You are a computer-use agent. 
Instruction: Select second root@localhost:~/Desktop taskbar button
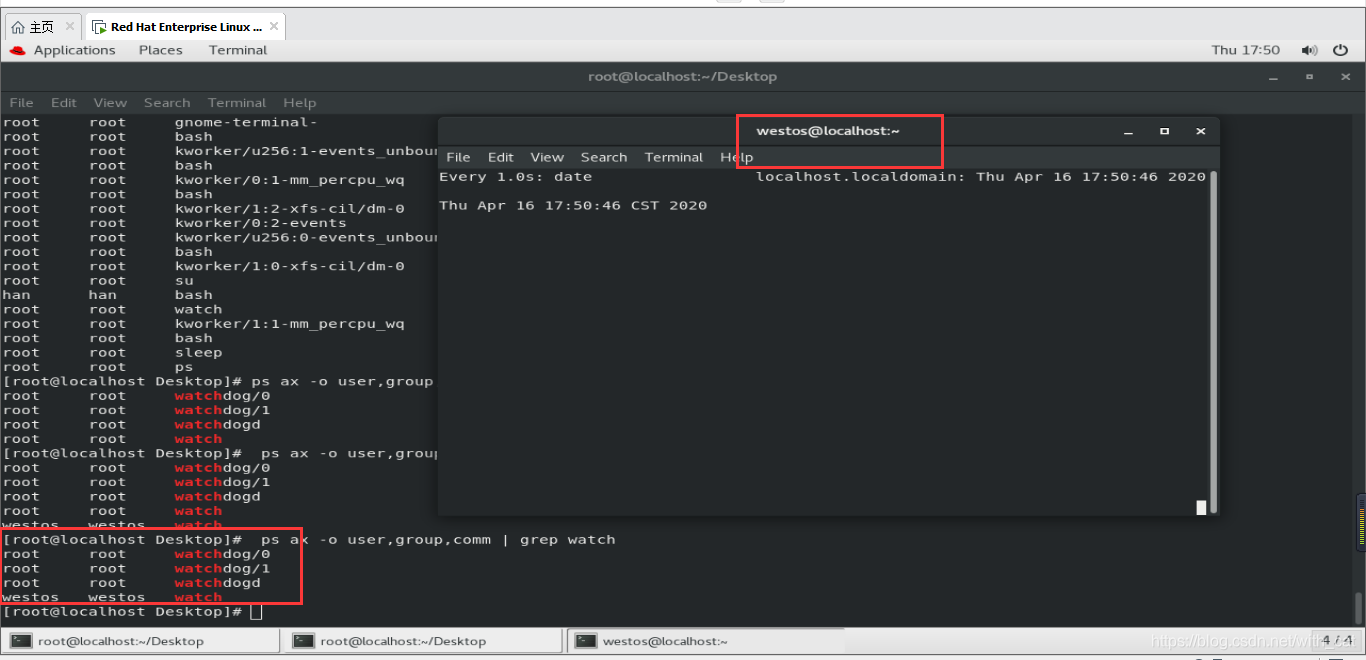(424, 641)
